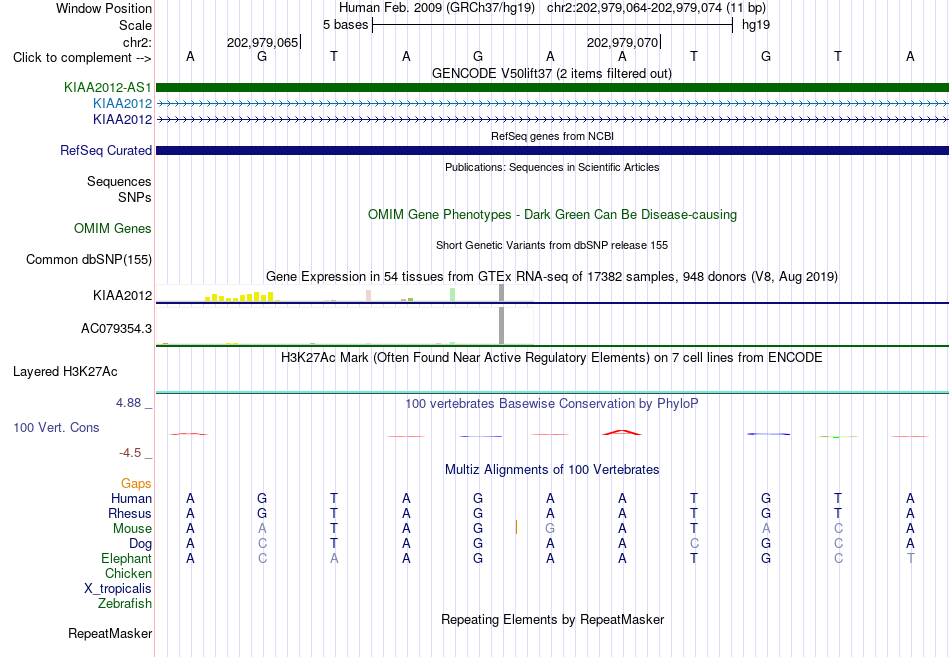Click the Human species label
Image resolution: width=950 pixels, height=657 pixels.
(131, 498)
